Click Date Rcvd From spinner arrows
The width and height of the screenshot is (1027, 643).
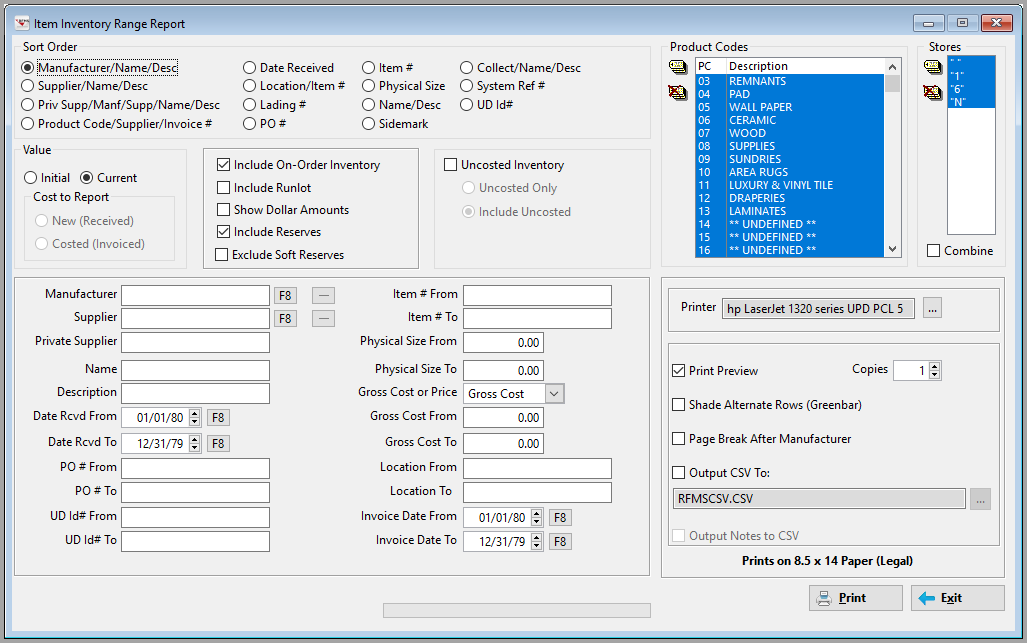coord(195,418)
